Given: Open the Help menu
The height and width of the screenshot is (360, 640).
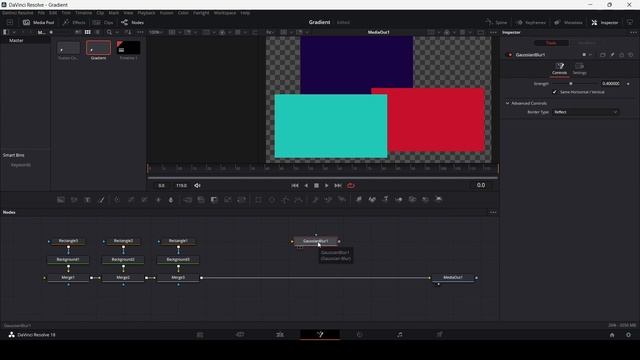Looking at the screenshot, I should tap(245, 13).
